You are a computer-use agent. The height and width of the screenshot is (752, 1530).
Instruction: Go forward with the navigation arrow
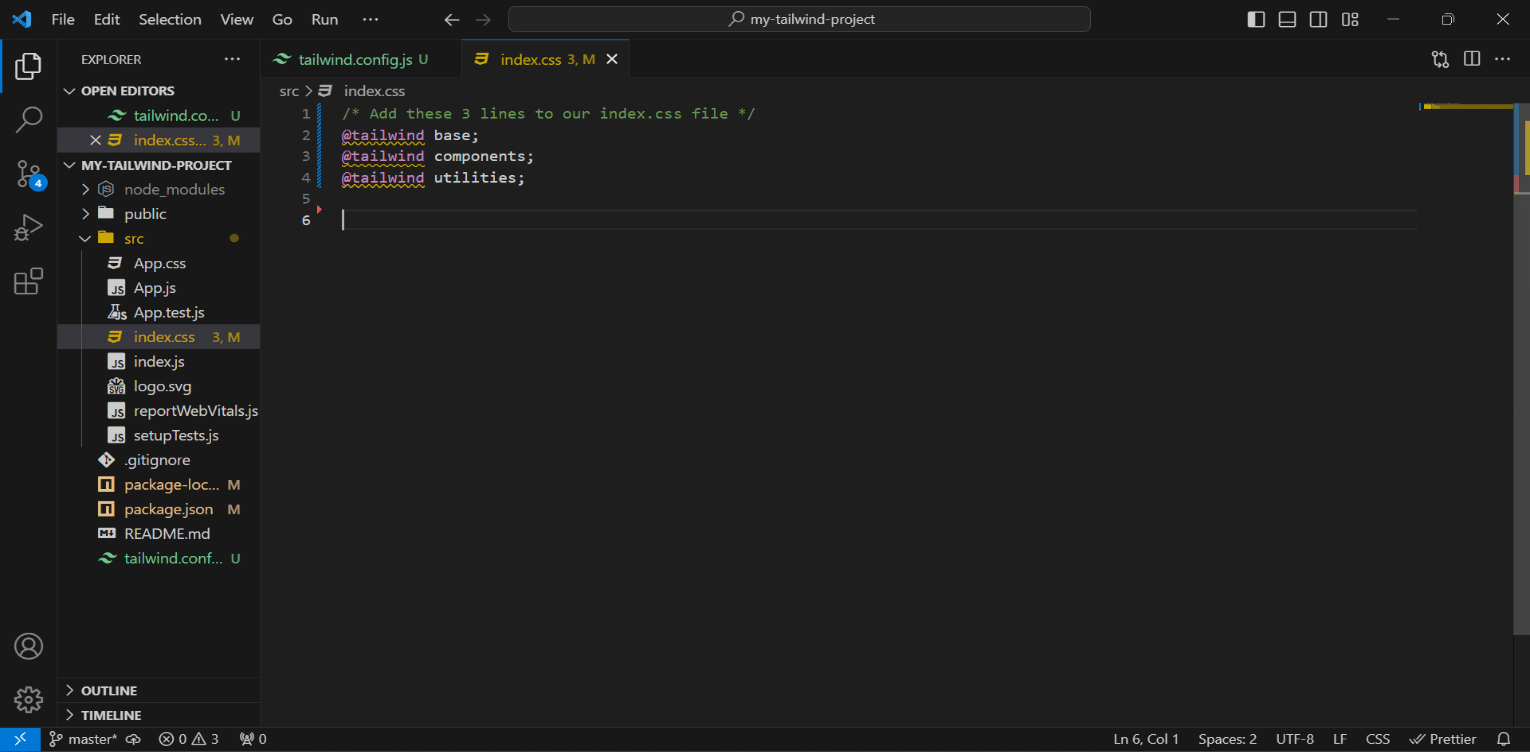point(483,19)
